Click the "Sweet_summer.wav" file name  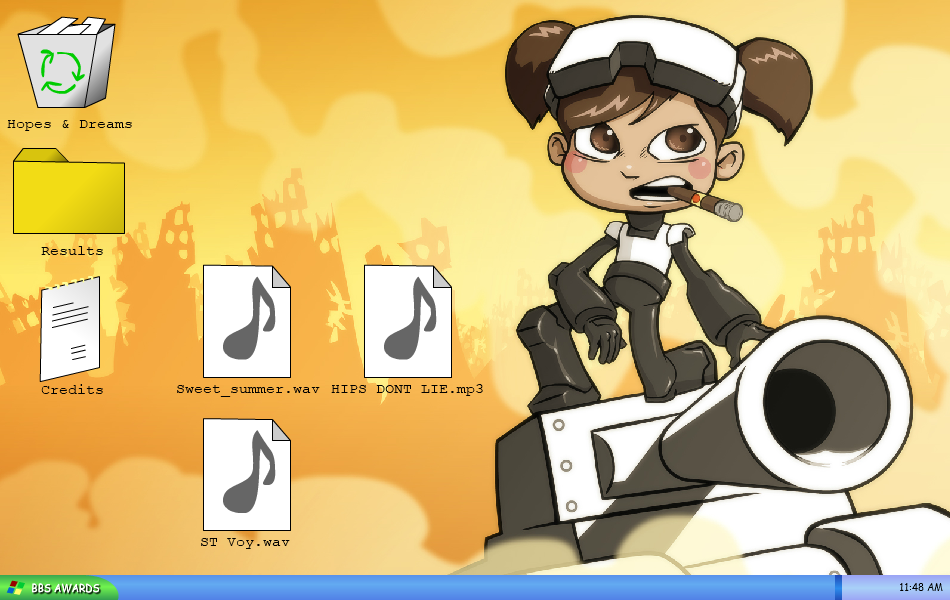(248, 389)
